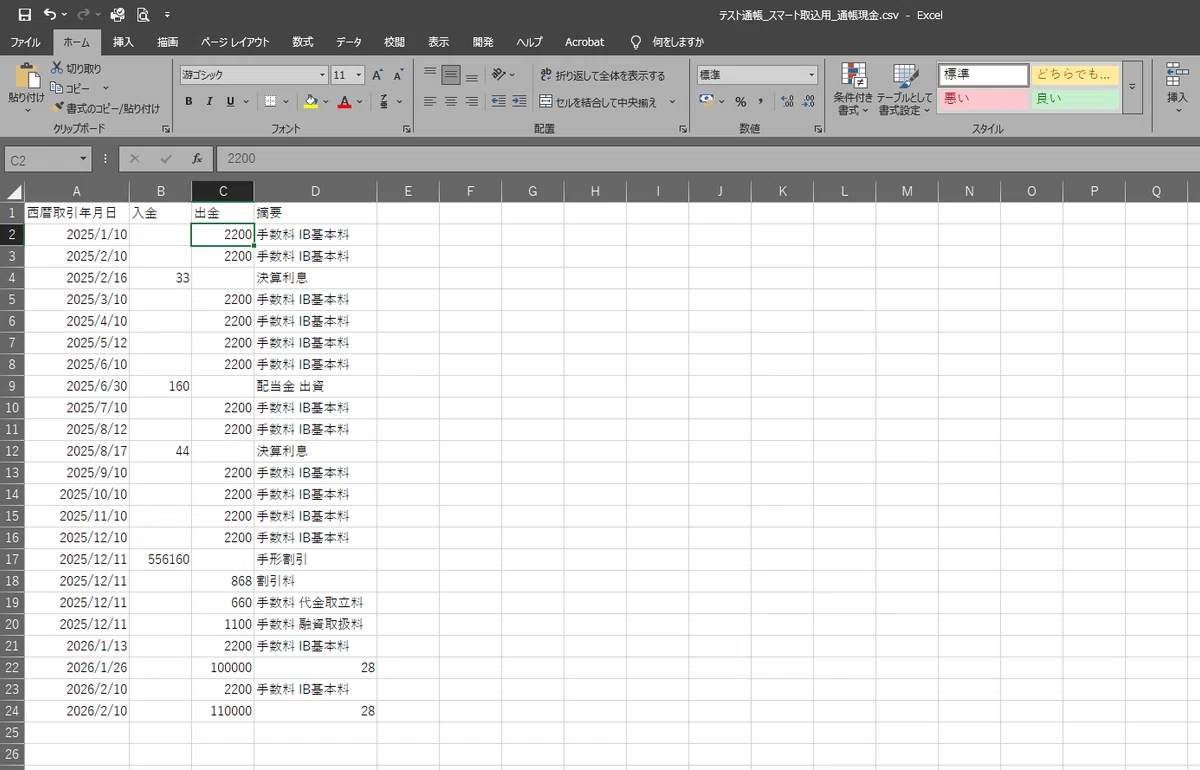Viewport: 1200px width, 770px height.
Task: Click the print preview magnifier icon
Action: pyautogui.click(x=142, y=15)
